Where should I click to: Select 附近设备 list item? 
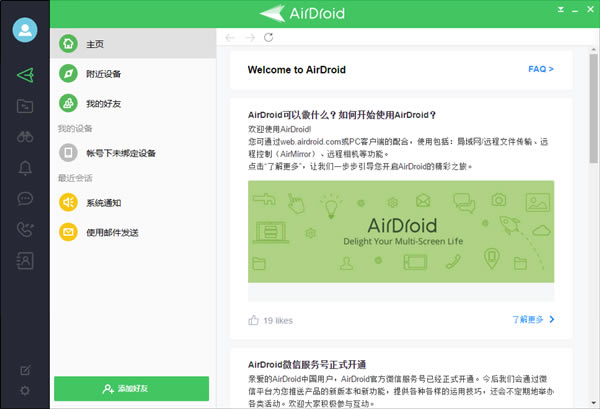pos(133,73)
